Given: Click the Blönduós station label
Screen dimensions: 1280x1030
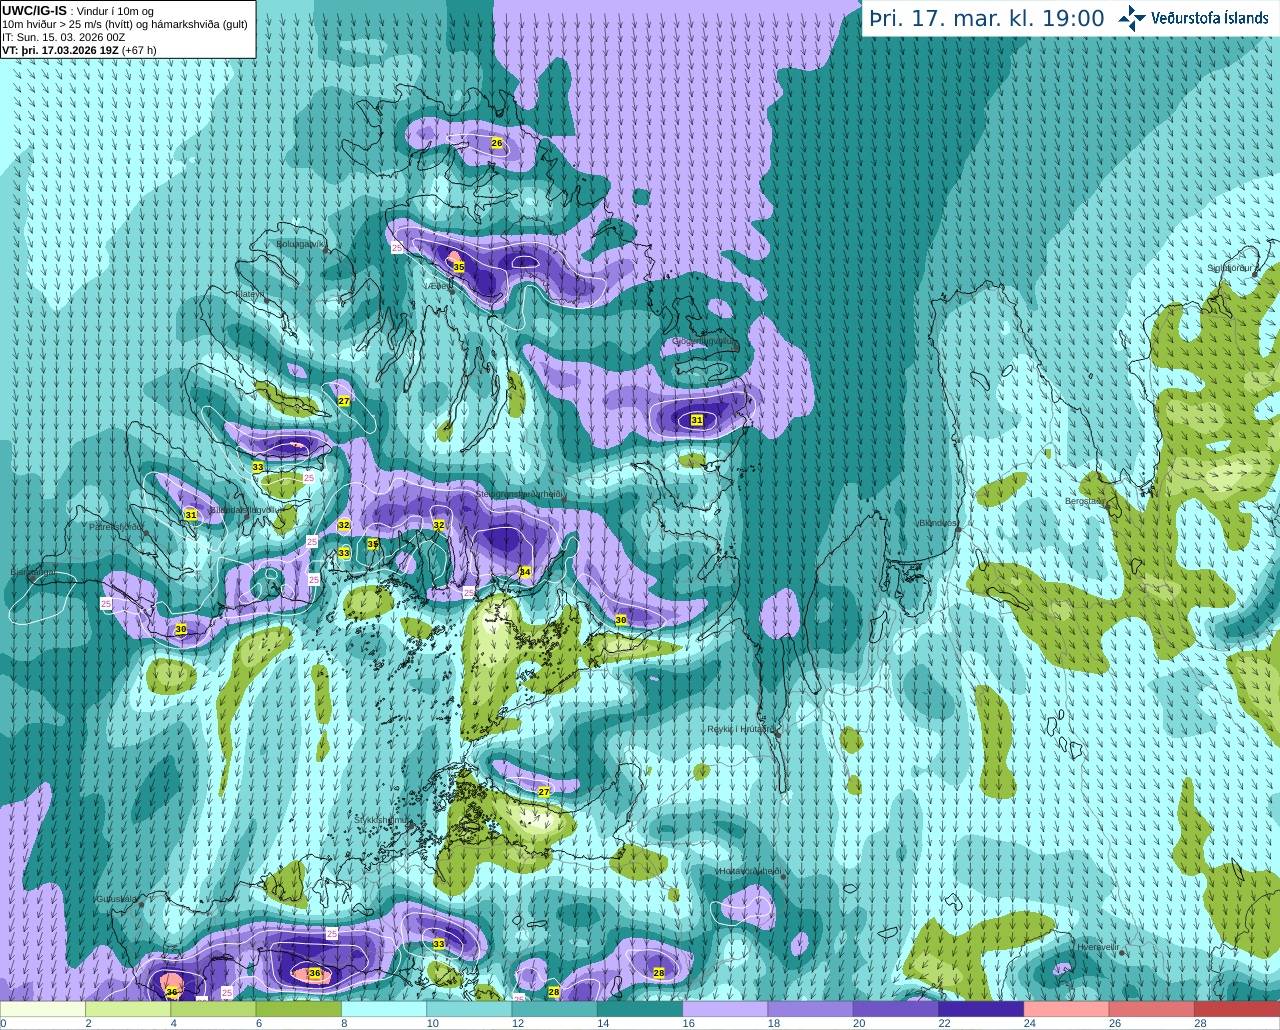Looking at the screenshot, I should pos(938,523).
